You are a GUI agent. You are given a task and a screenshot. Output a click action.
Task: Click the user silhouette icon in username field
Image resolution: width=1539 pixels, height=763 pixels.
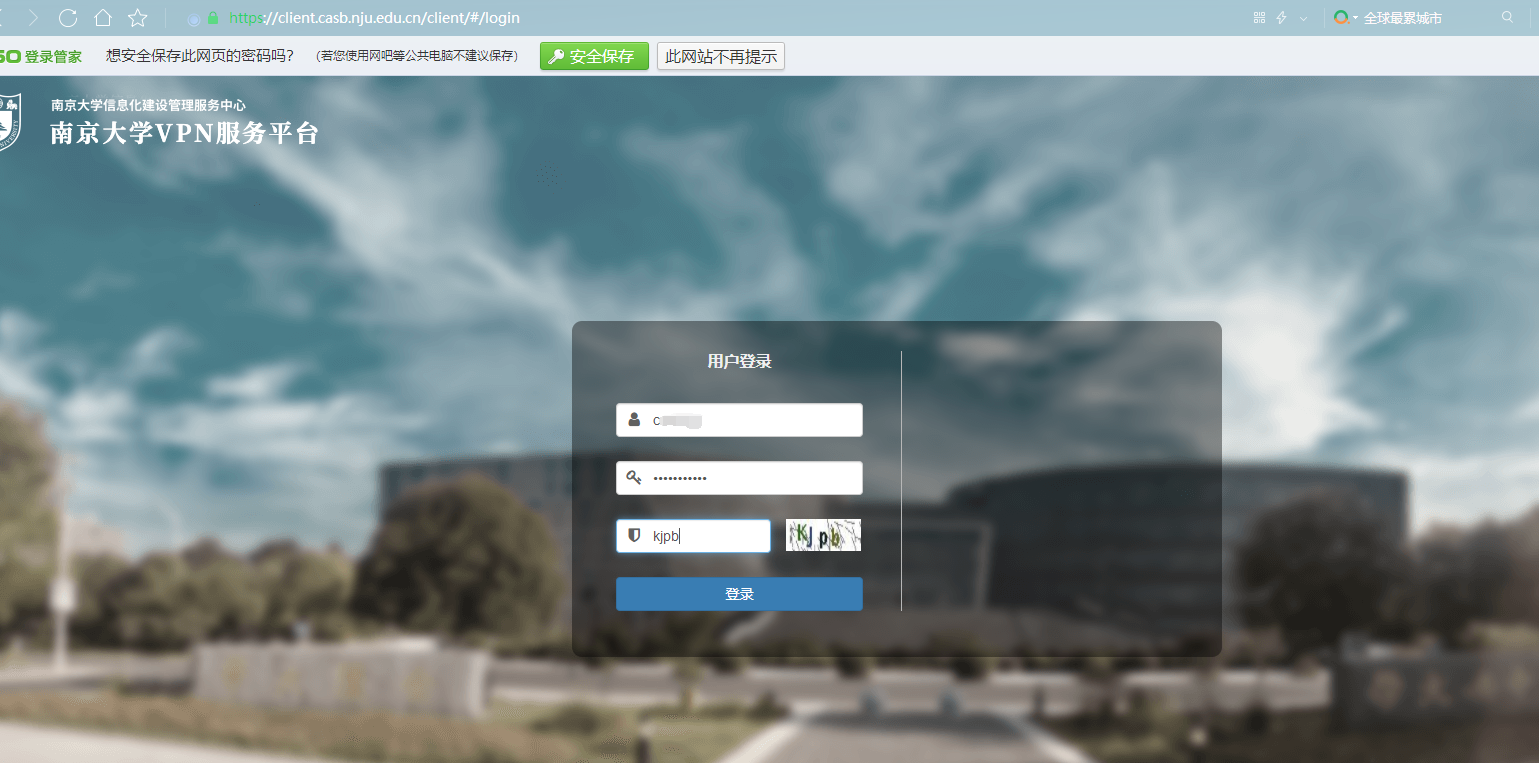click(634, 420)
